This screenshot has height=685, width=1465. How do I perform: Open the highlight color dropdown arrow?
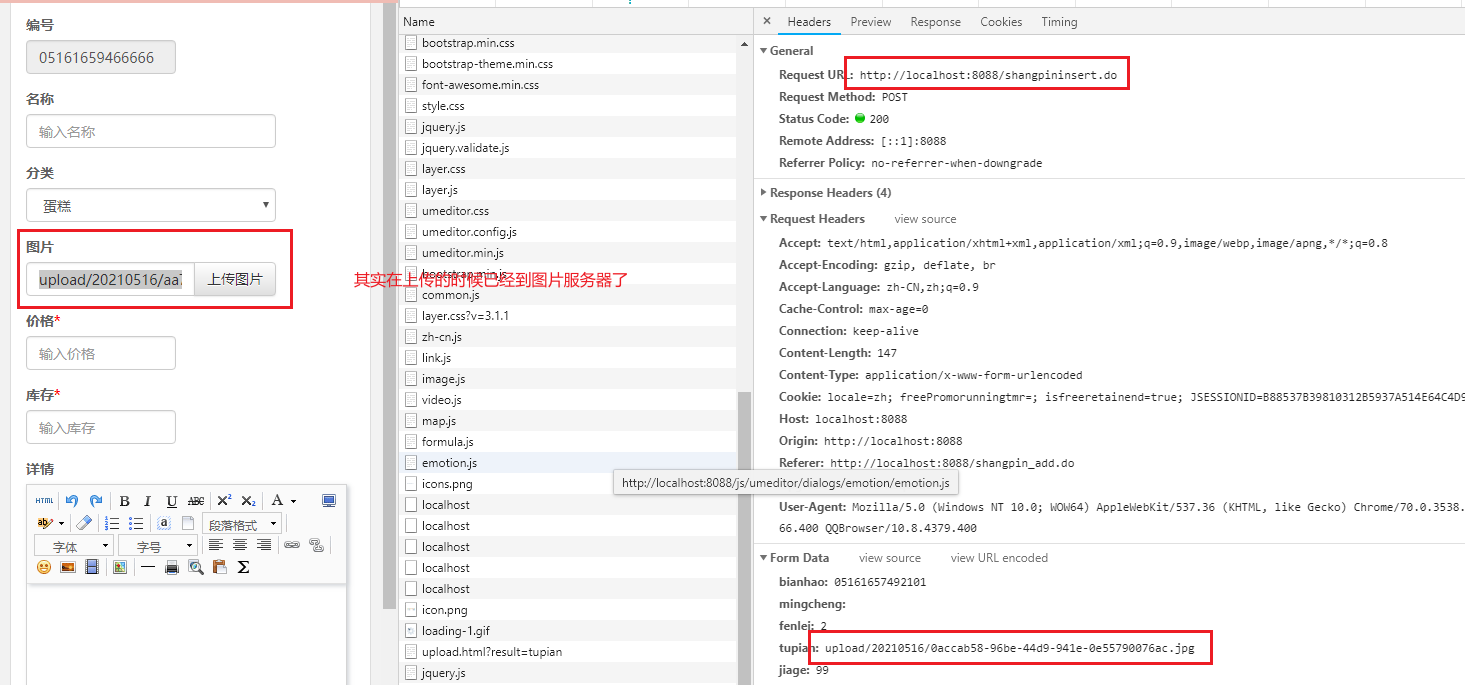(61, 523)
